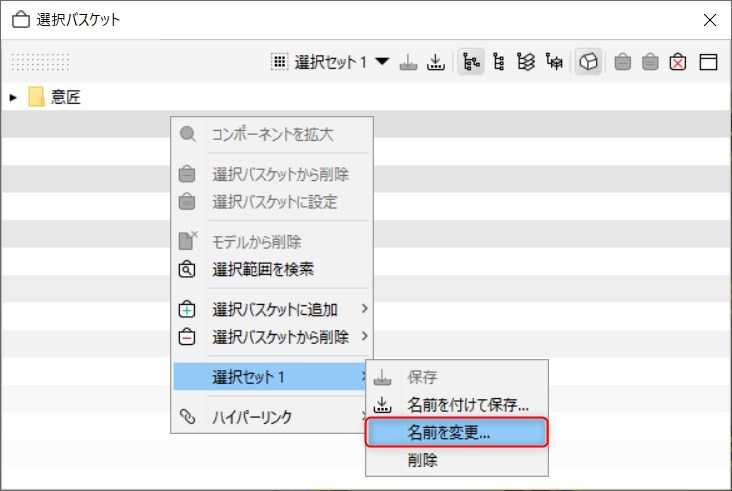The height and width of the screenshot is (491, 732).
Task: Open 選択バスケットに追加 submenu
Action: click(273, 309)
